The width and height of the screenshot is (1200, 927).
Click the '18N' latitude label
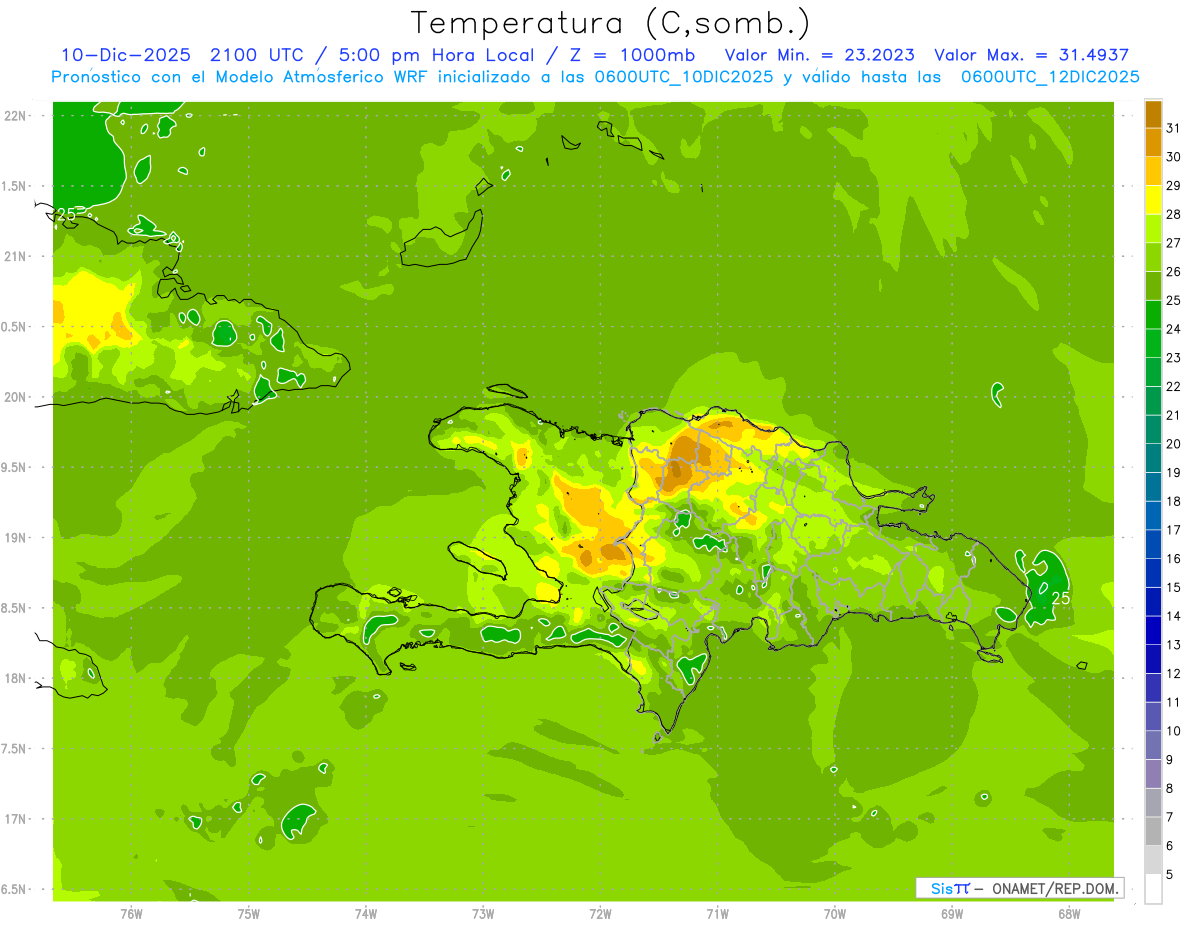click(x=15, y=678)
